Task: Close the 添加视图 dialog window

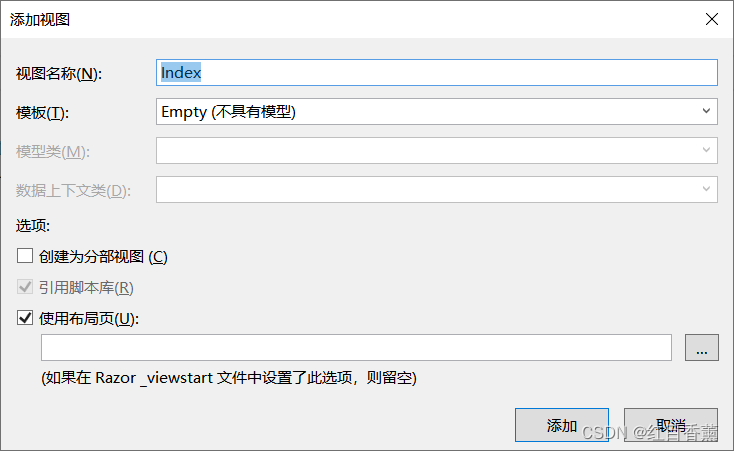Action: pos(711,19)
